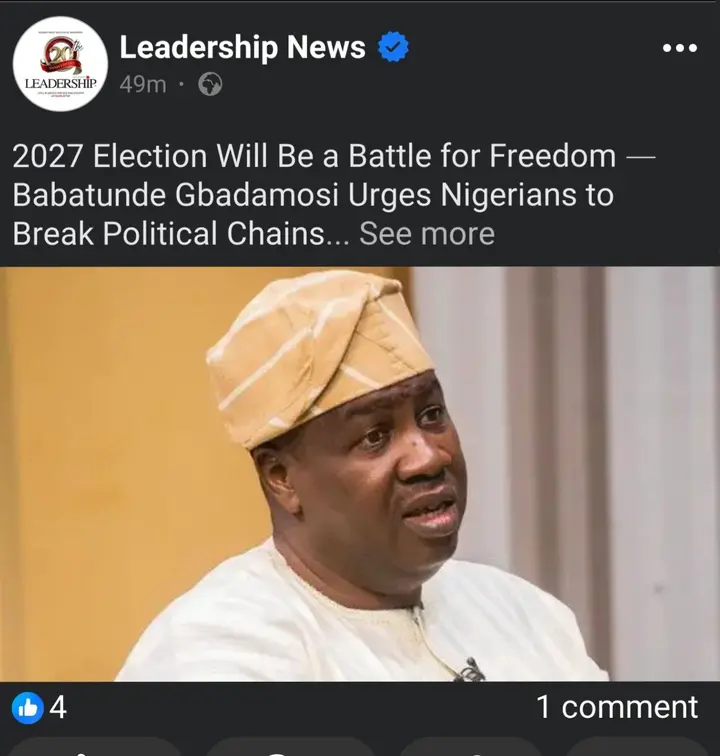Tap "Break Political Chains" caption text
Image resolution: width=720 pixels, height=756 pixels.
pyautogui.click(x=168, y=234)
